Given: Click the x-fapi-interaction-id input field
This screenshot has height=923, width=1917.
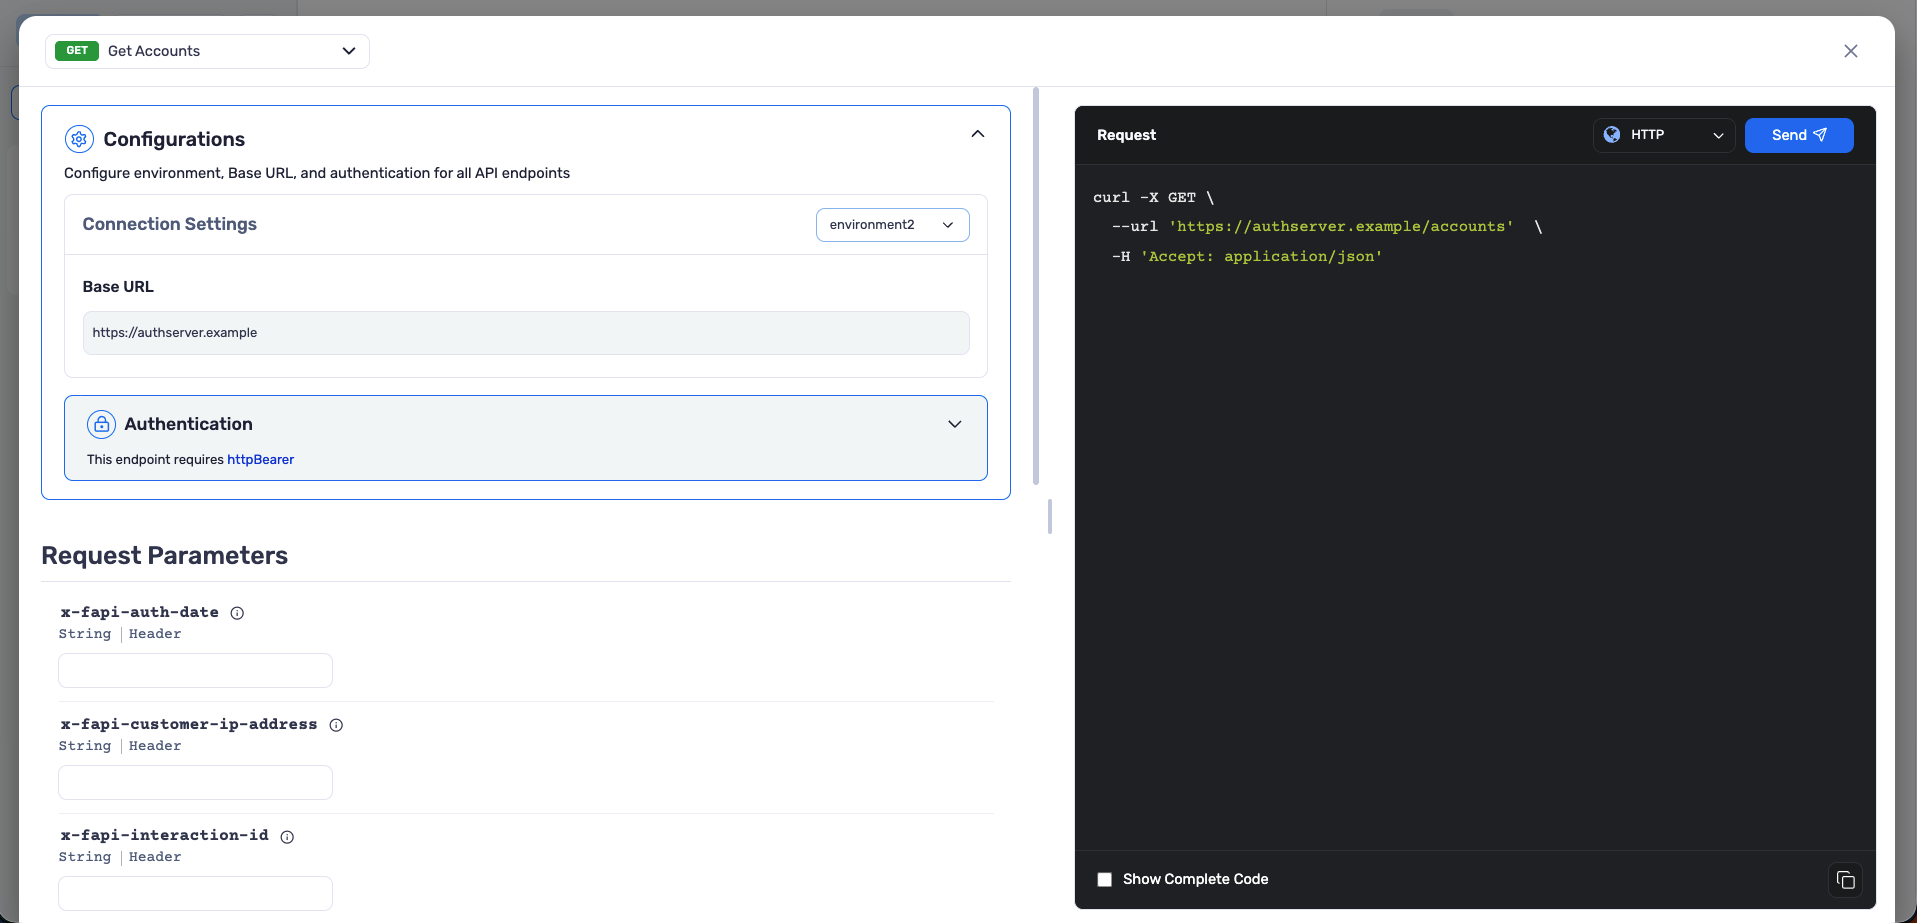Looking at the screenshot, I should 194,893.
